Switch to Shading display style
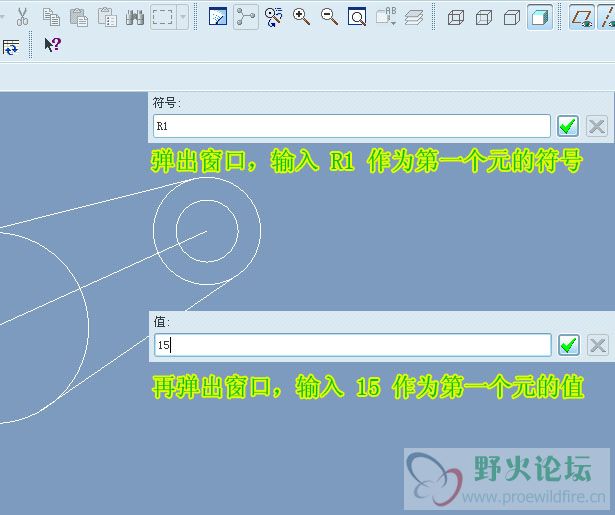This screenshot has height=515, width=615. point(540,17)
